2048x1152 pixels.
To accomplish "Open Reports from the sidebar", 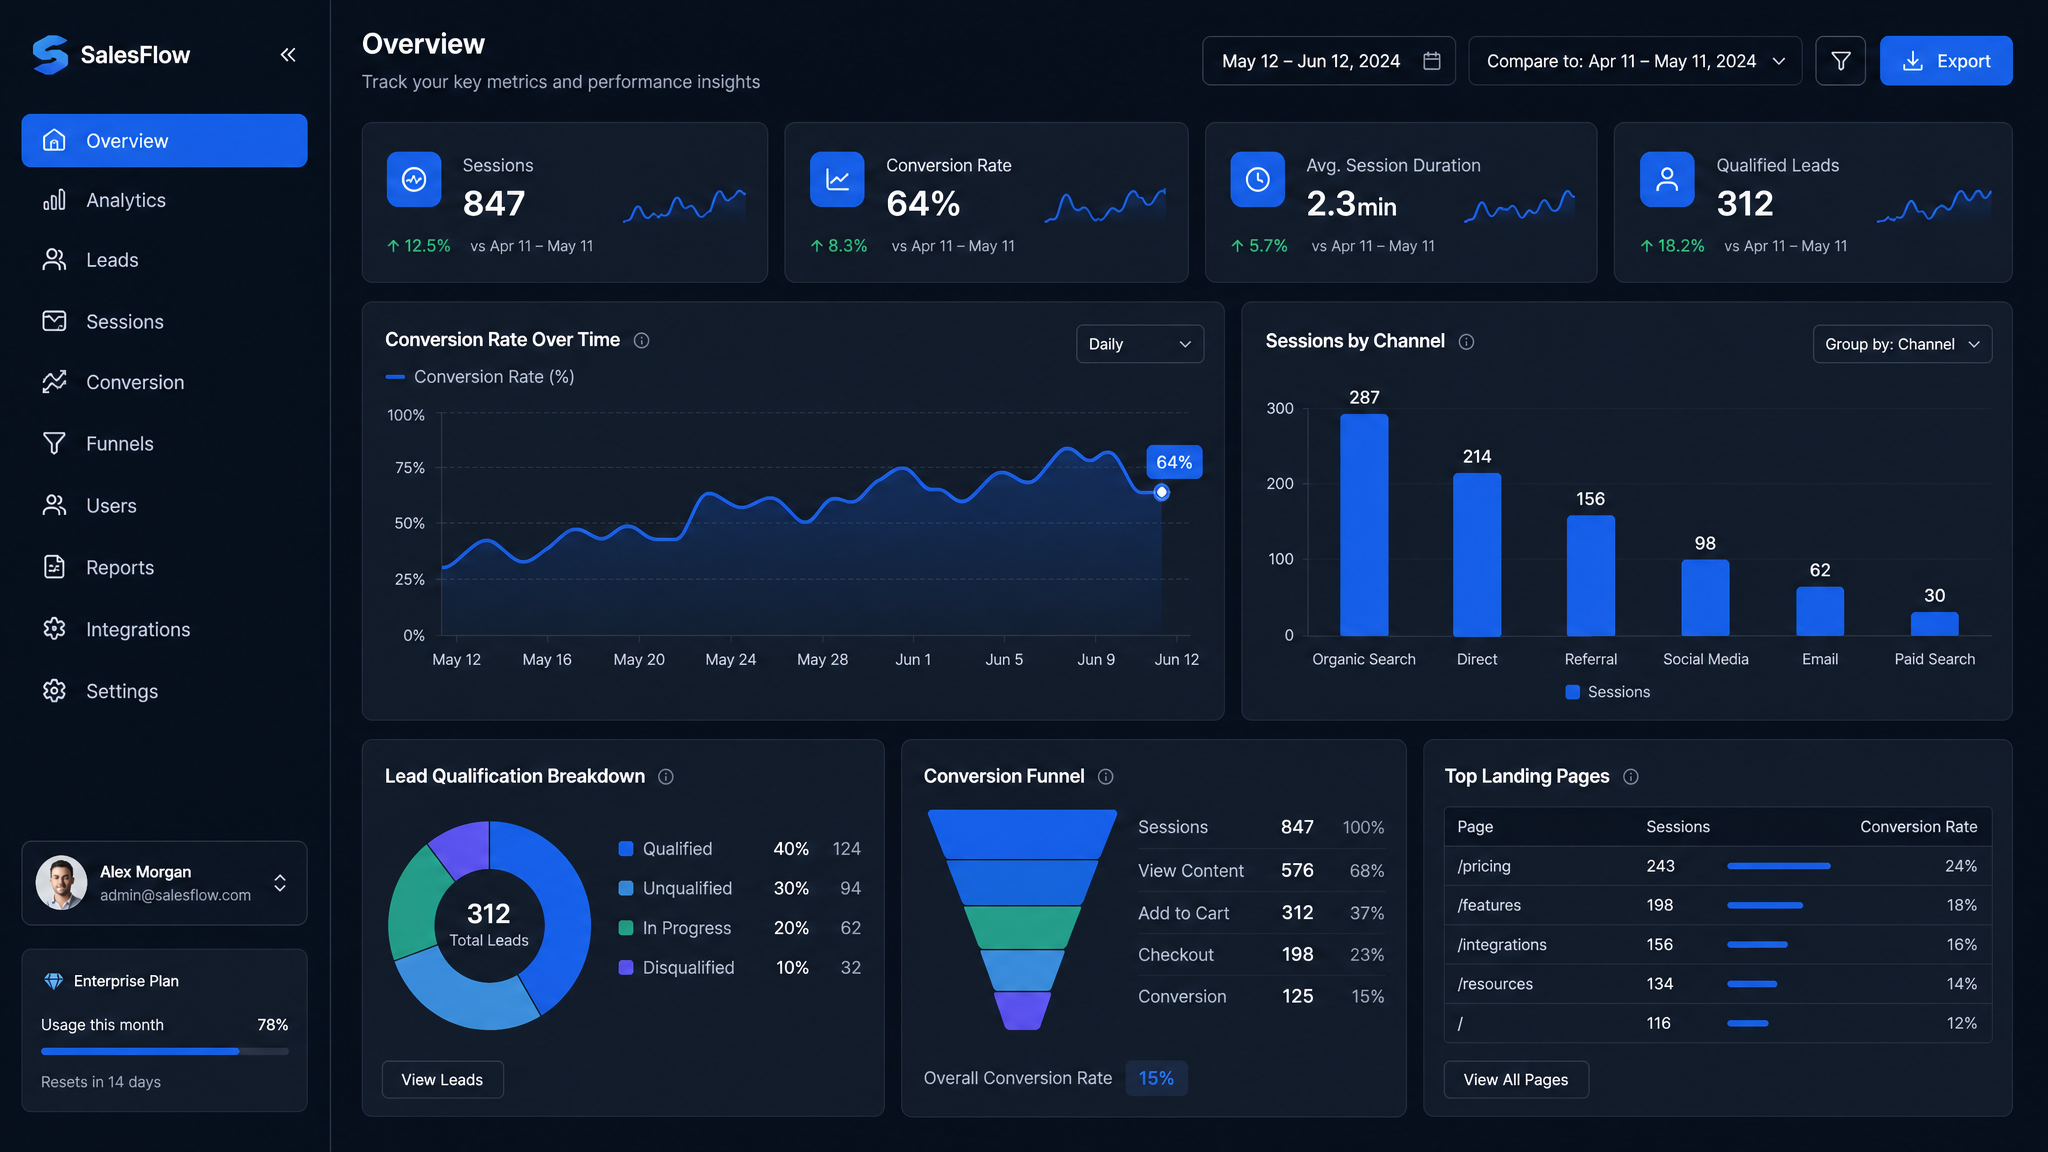I will click(164, 567).
